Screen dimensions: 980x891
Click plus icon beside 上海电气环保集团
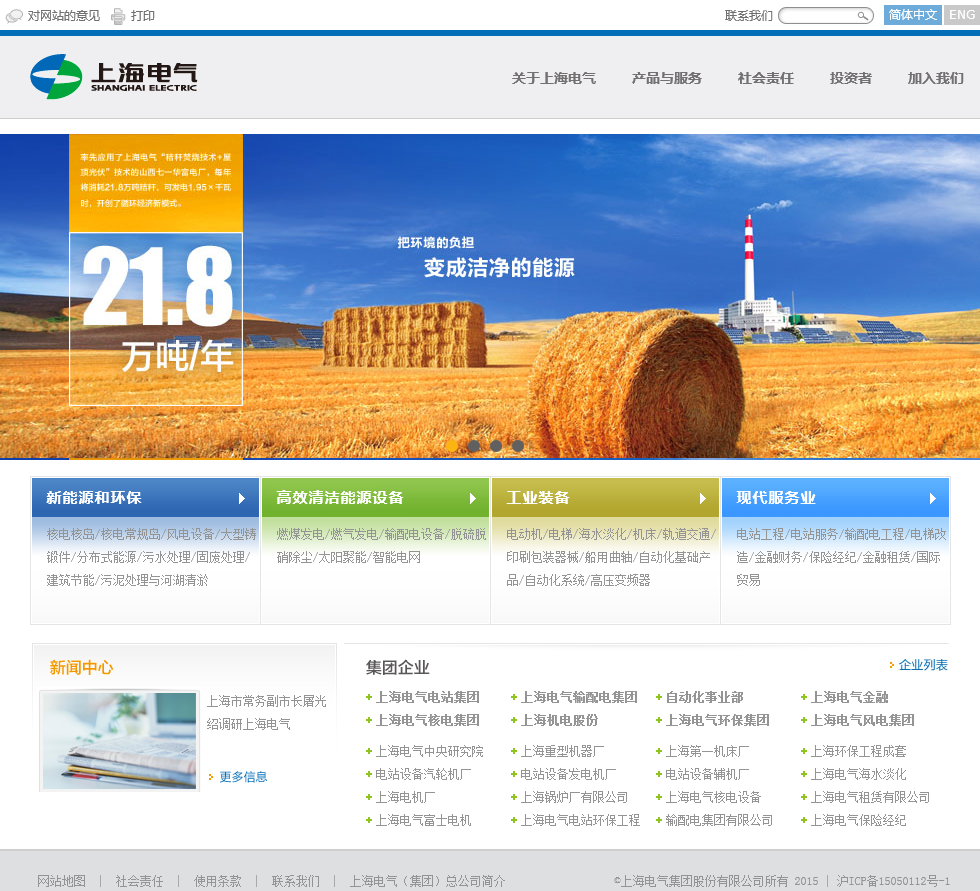pos(659,720)
